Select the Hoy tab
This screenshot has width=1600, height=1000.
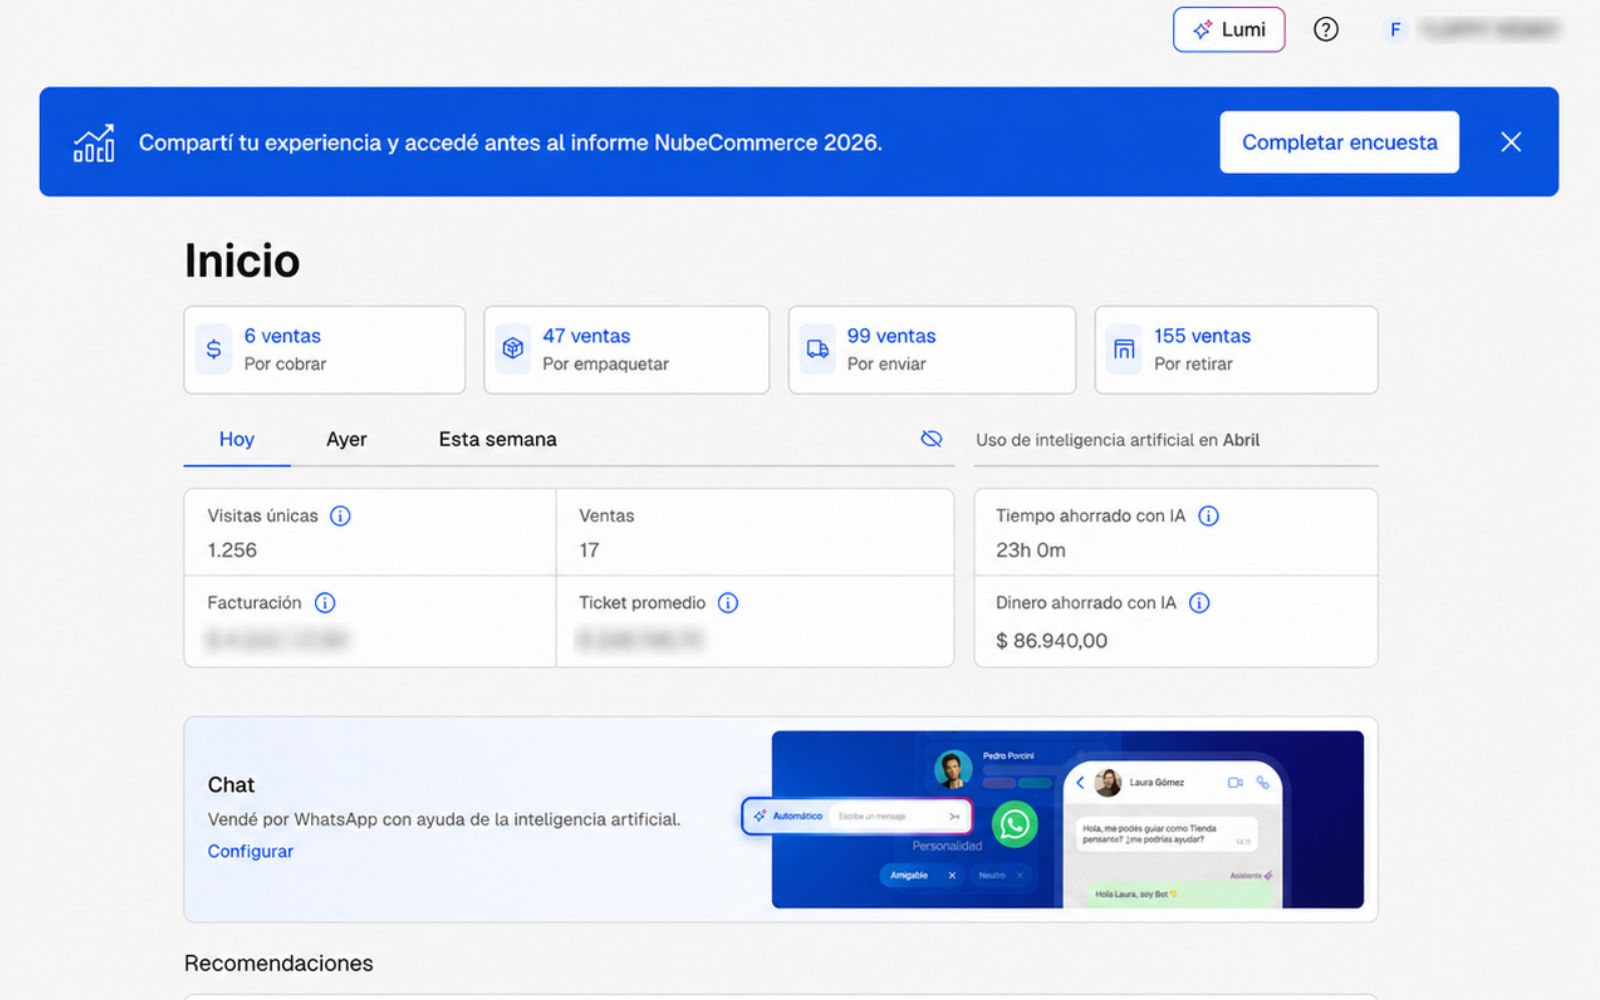[237, 439]
